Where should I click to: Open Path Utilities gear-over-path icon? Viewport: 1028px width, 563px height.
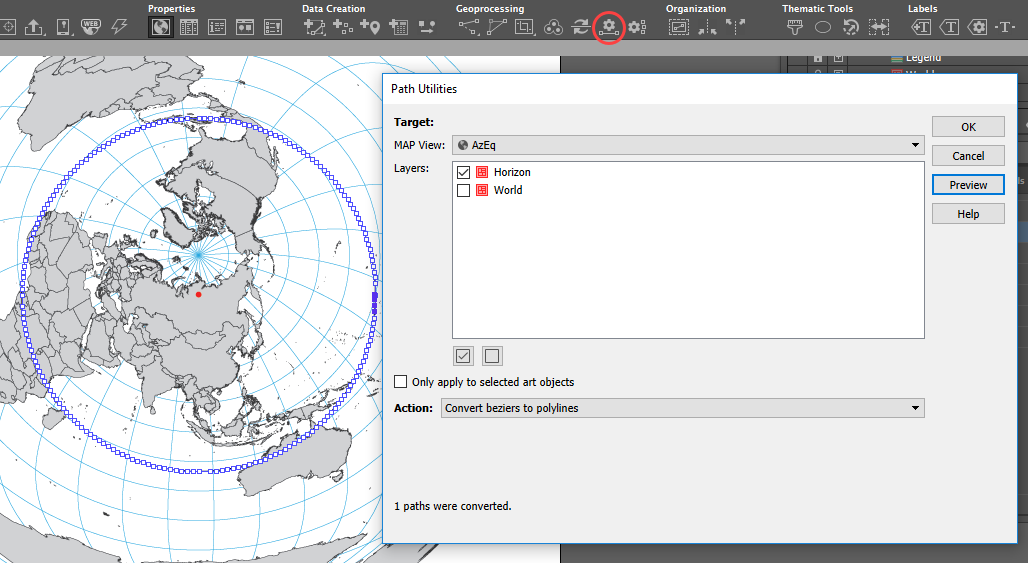[x=609, y=28]
